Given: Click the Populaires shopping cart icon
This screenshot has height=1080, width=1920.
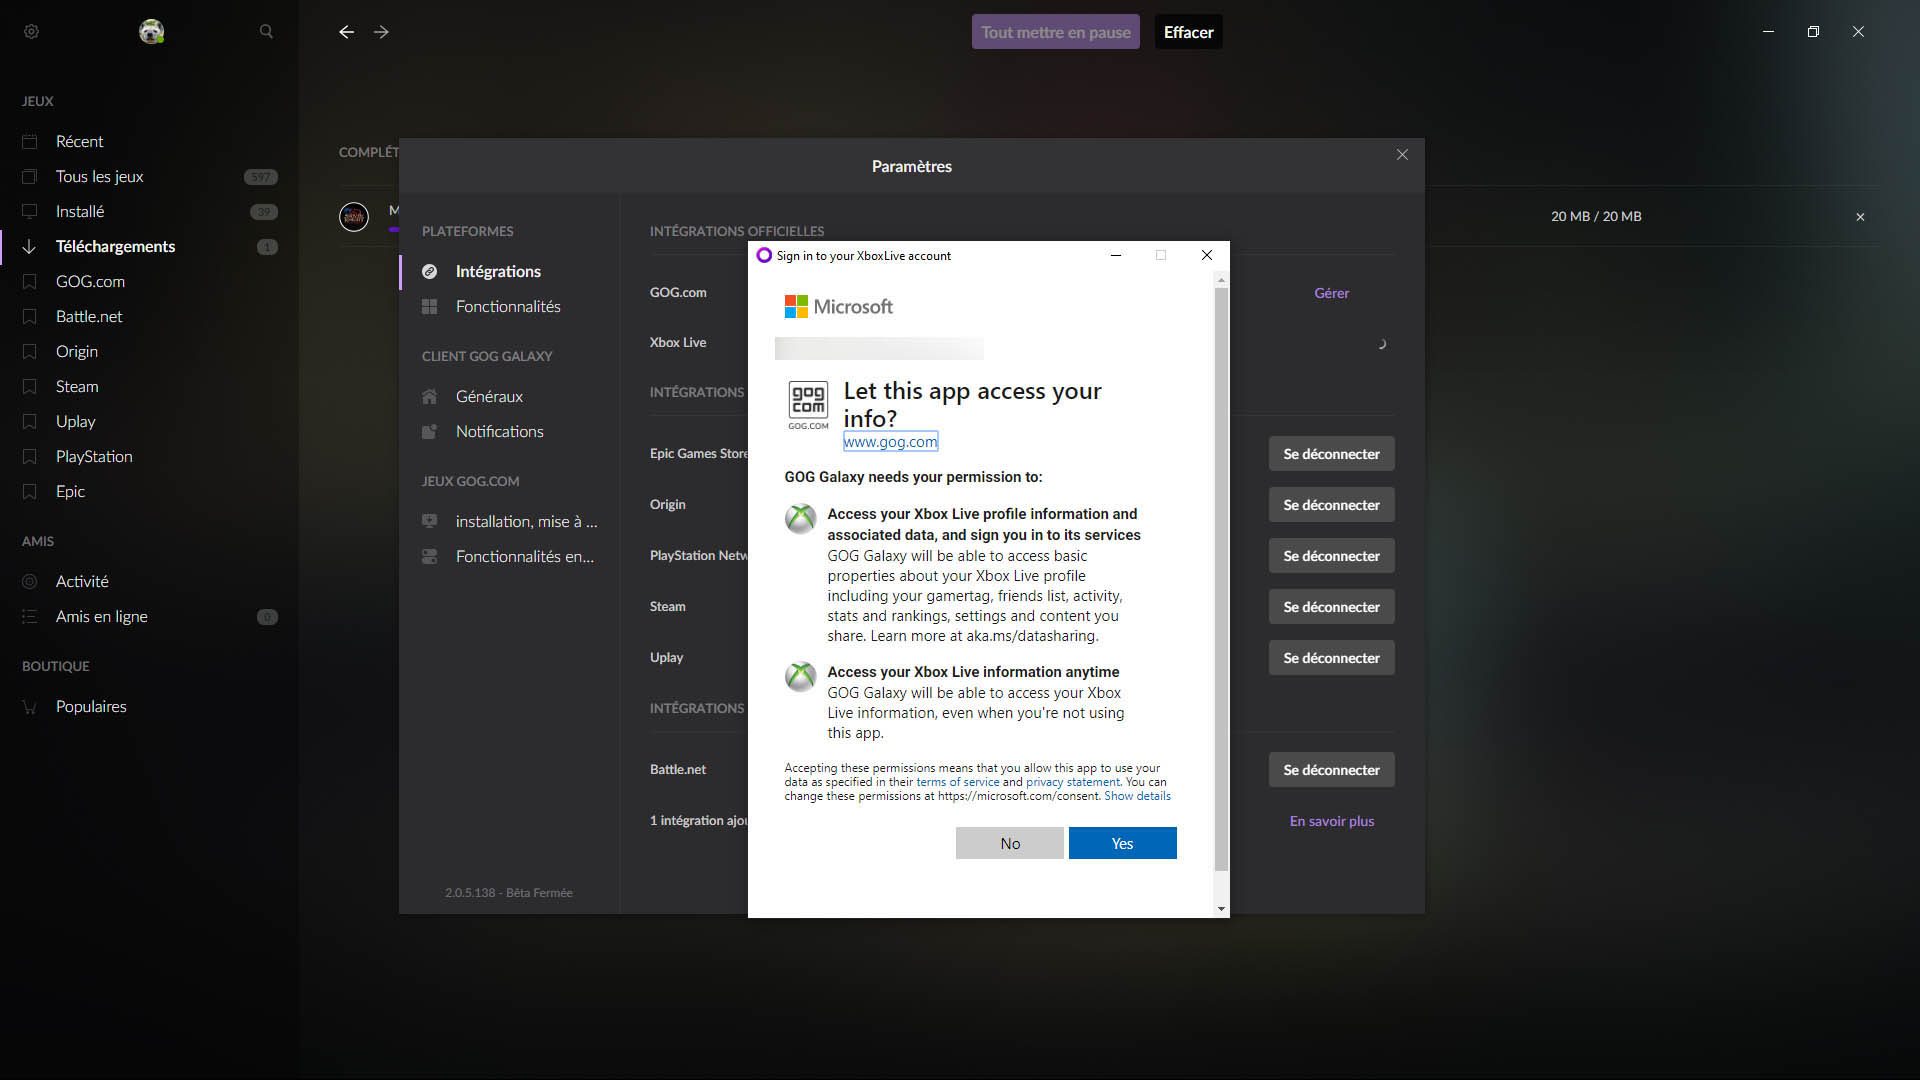Looking at the screenshot, I should (30, 707).
